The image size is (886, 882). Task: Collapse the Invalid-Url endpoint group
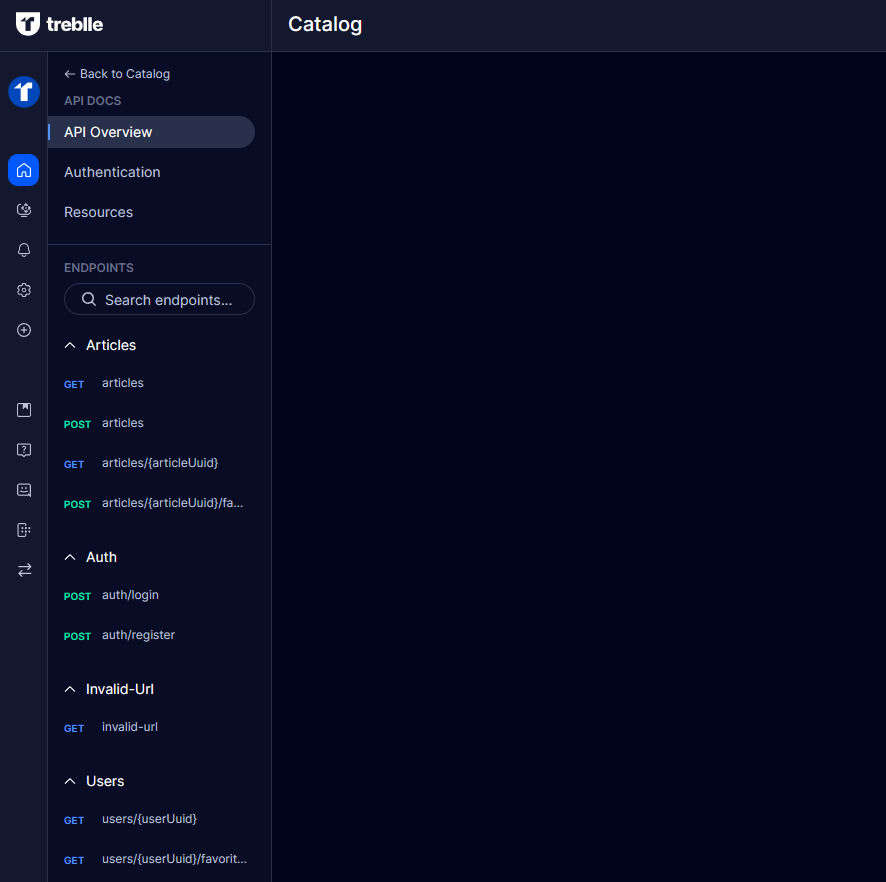pyautogui.click(x=70, y=689)
